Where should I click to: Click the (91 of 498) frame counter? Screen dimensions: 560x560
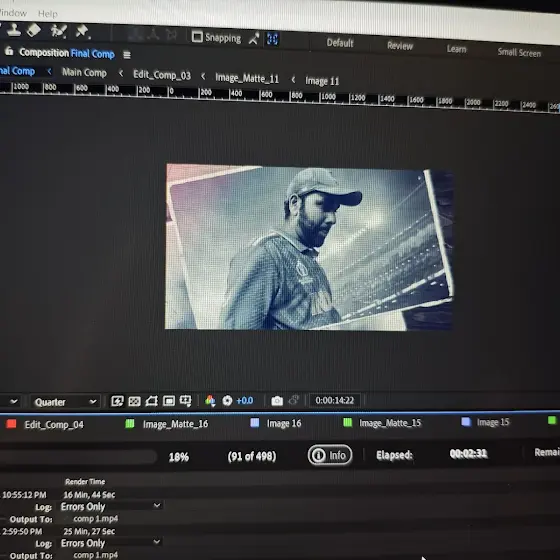(252, 456)
